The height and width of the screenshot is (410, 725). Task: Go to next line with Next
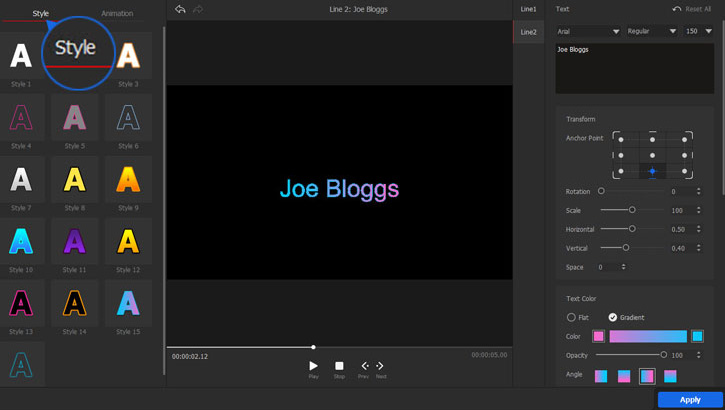[x=380, y=367]
